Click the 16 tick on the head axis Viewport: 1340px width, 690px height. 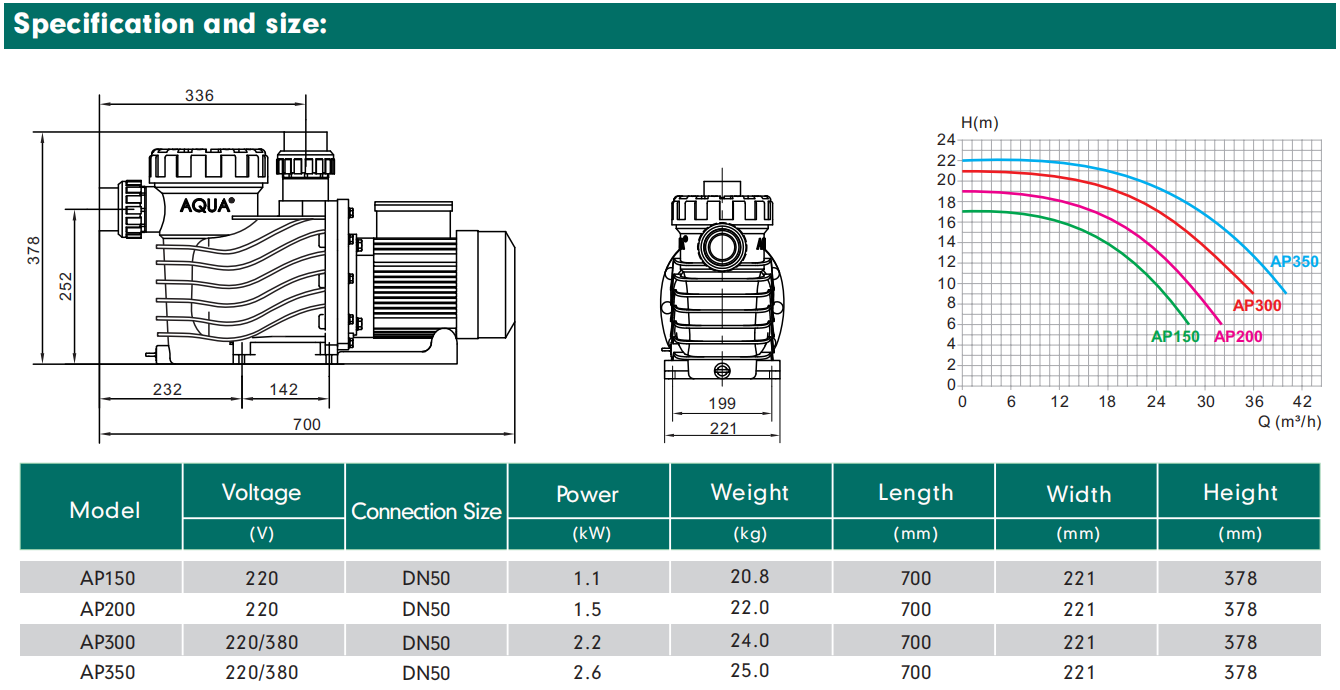click(x=945, y=221)
